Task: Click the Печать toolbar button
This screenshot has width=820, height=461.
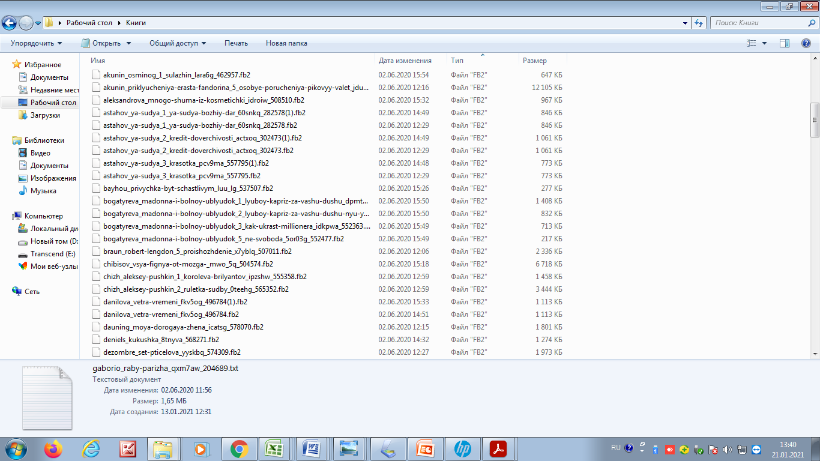Action: click(x=236, y=44)
